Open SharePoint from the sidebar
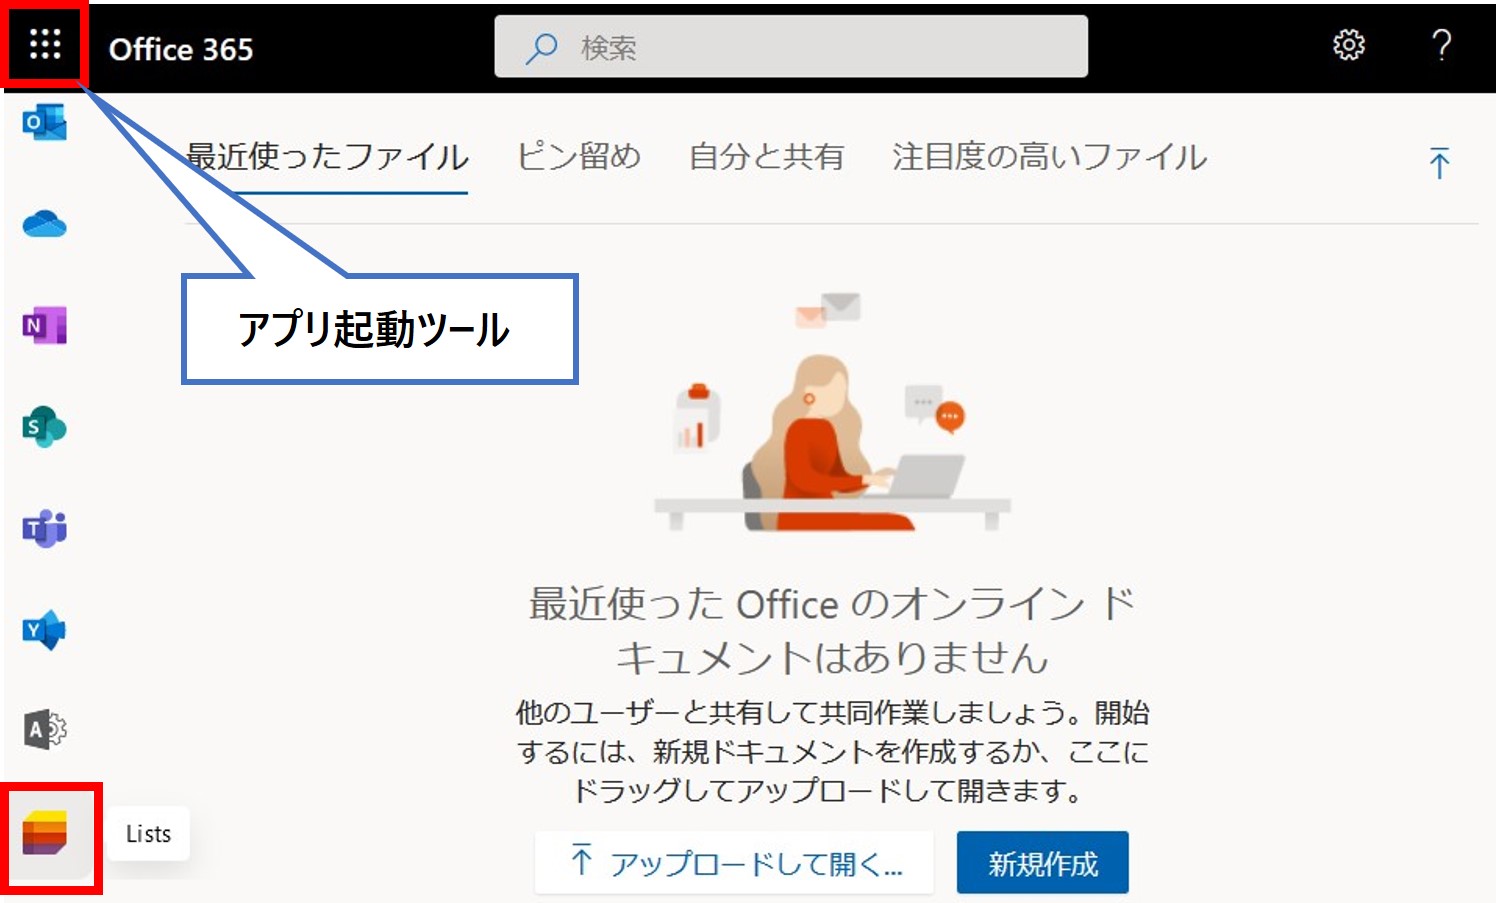The height and width of the screenshot is (903, 1496). [44, 428]
